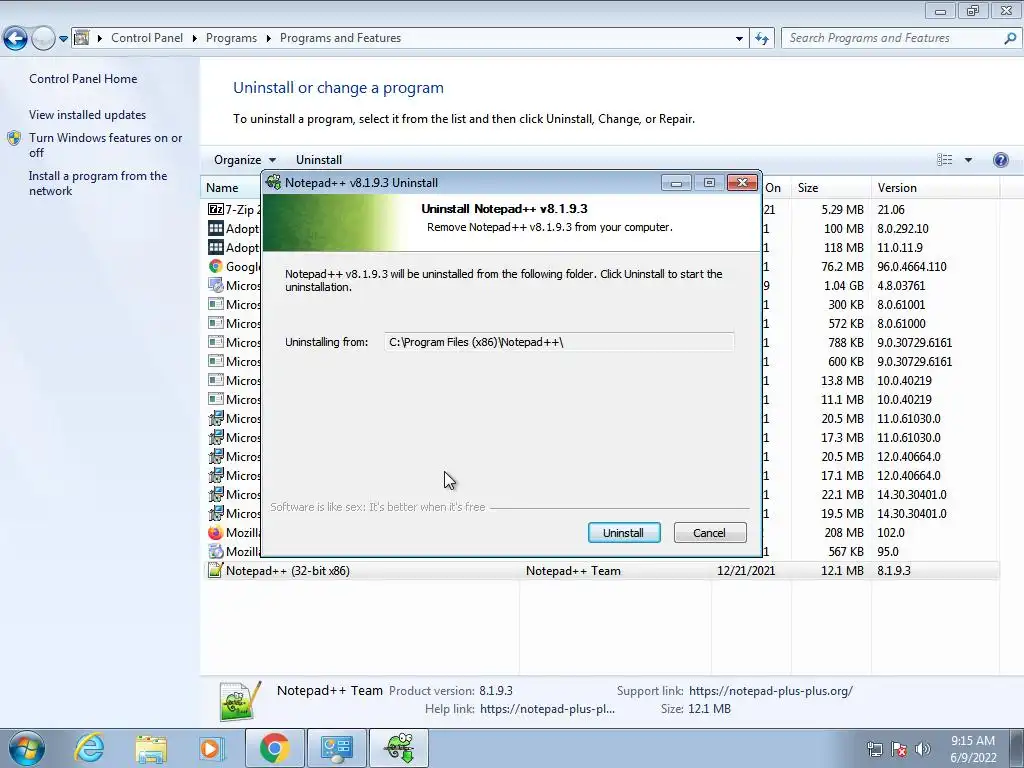Image resolution: width=1024 pixels, height=768 pixels.
Task: Switch to Control Panel taskbar button
Action: (336, 748)
